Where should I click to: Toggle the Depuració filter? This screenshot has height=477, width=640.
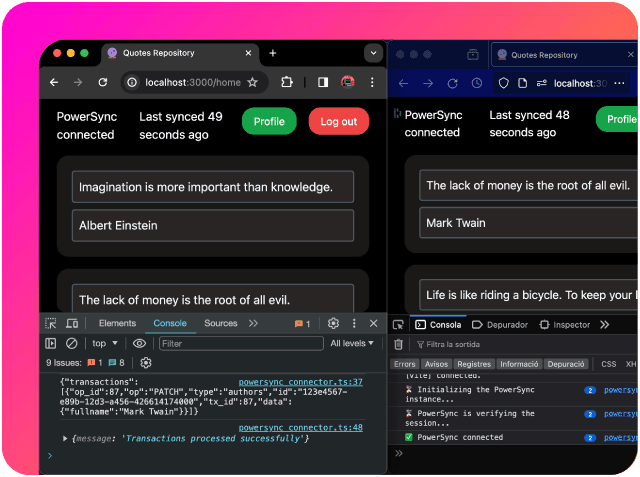566,364
